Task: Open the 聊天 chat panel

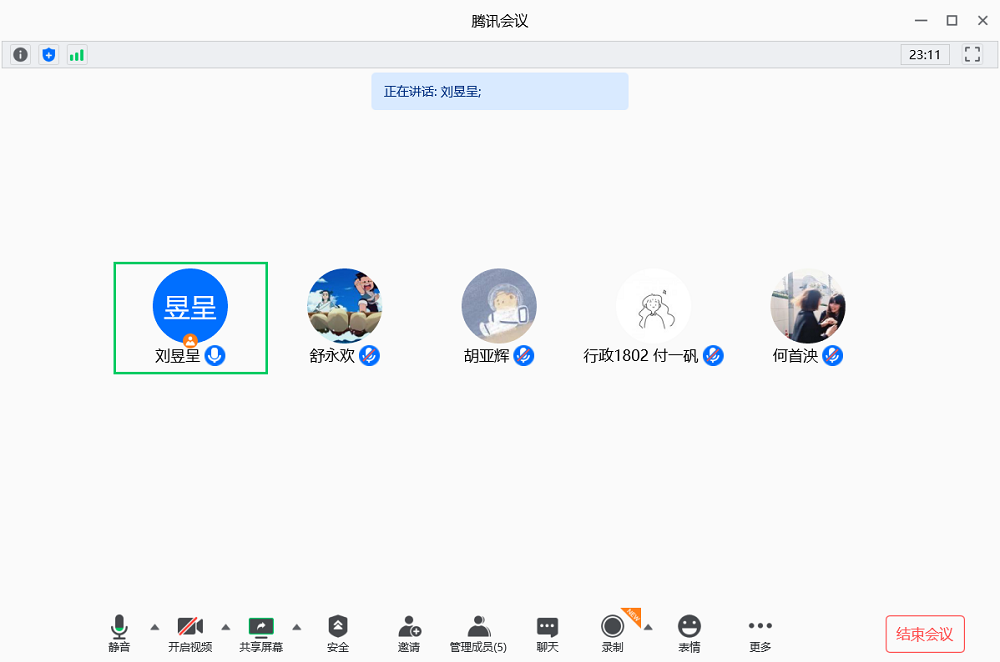Action: [x=547, y=633]
